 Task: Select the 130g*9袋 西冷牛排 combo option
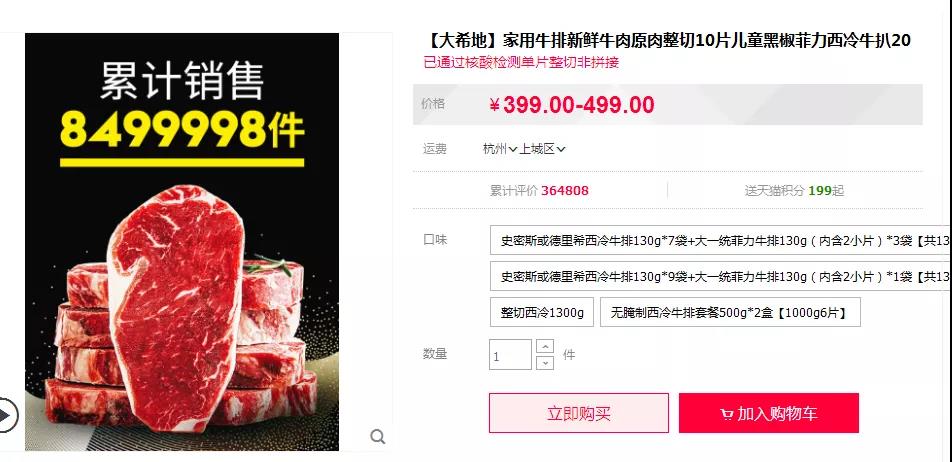pos(721,276)
